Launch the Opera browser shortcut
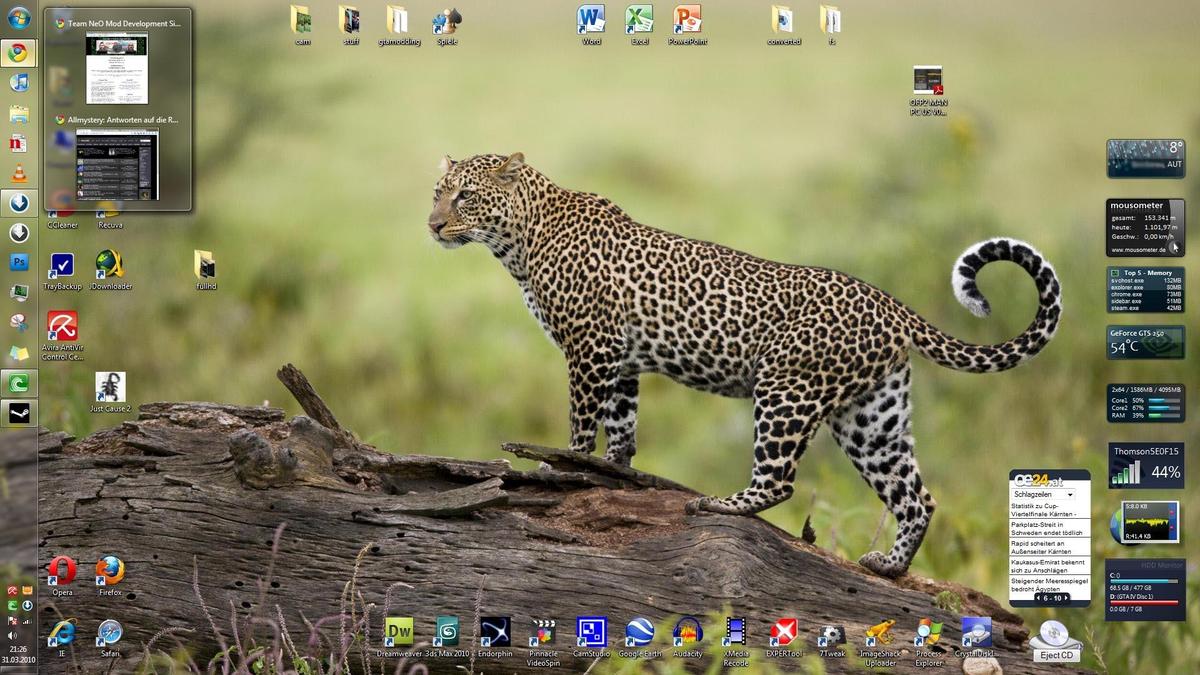 pyautogui.click(x=62, y=572)
